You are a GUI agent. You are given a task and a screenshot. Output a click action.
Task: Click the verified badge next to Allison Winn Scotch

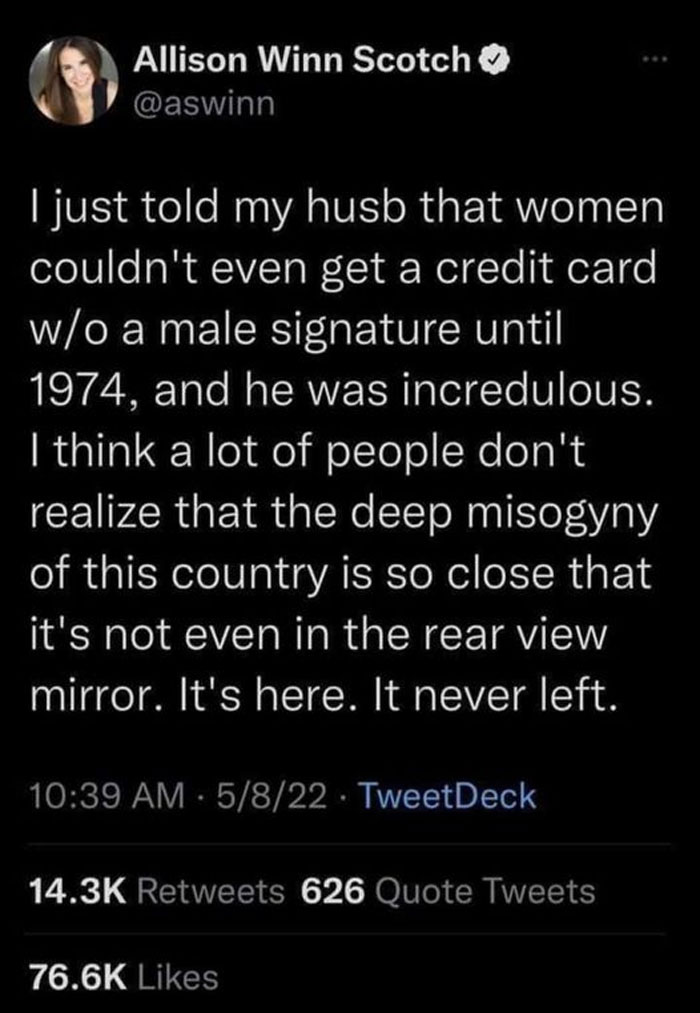[x=492, y=57]
